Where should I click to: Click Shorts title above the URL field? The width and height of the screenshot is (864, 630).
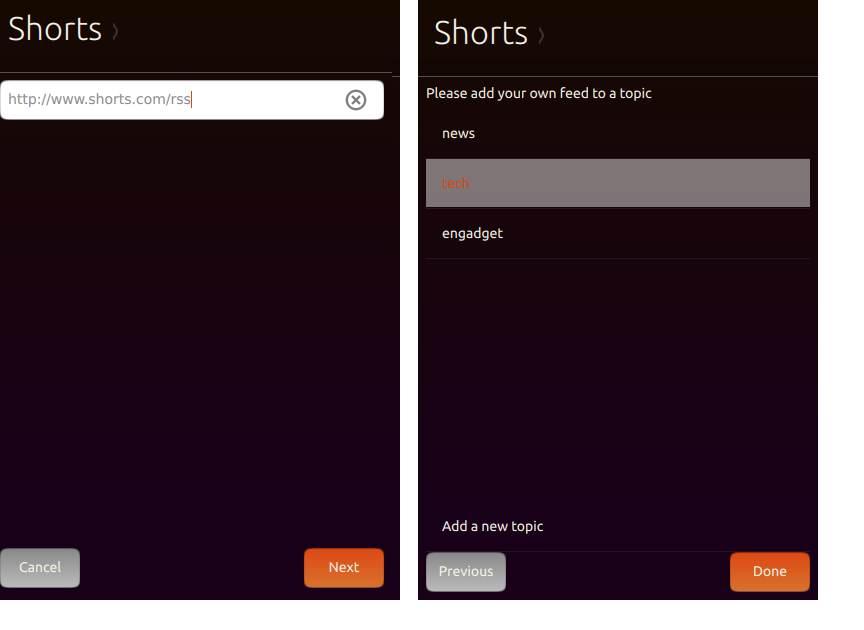click(x=55, y=29)
